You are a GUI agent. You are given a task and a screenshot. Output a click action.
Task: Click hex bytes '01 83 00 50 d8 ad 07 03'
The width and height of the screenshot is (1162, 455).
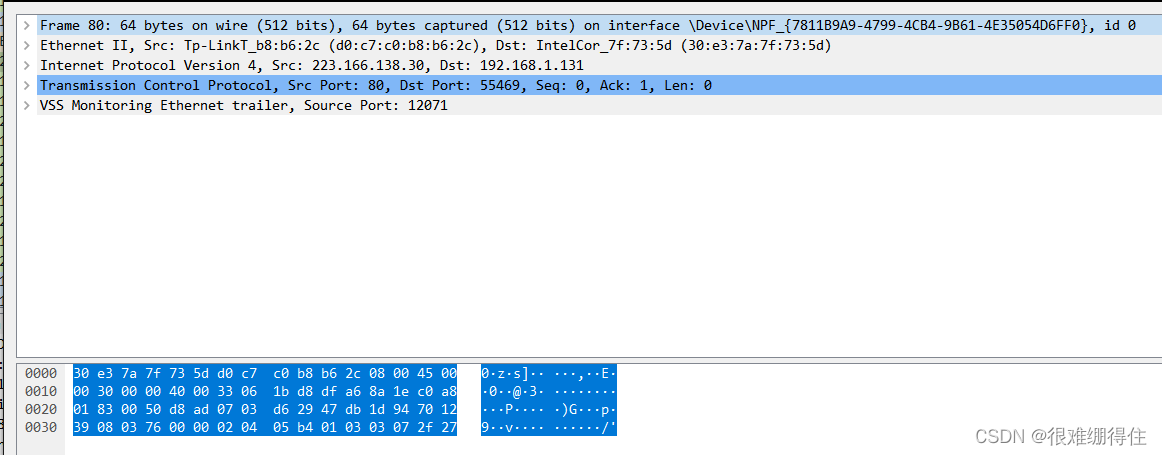pyautogui.click(x=165, y=410)
